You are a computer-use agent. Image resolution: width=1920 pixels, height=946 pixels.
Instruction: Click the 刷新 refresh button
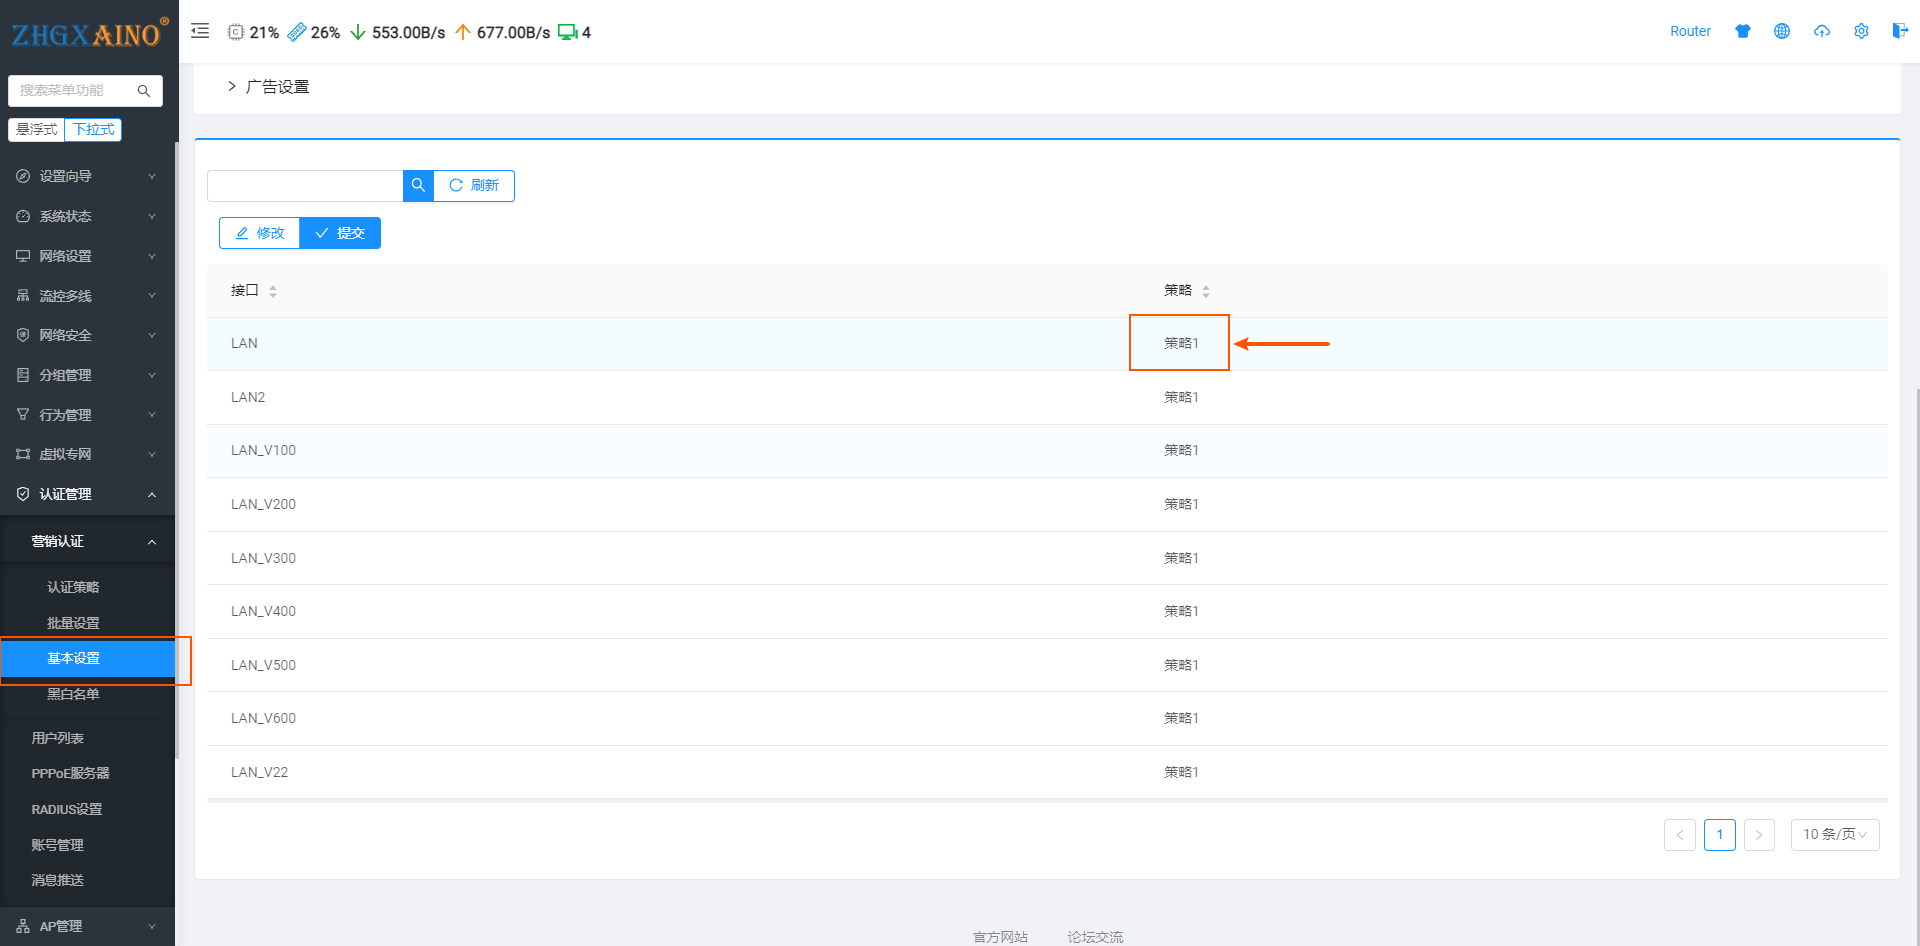tap(474, 186)
